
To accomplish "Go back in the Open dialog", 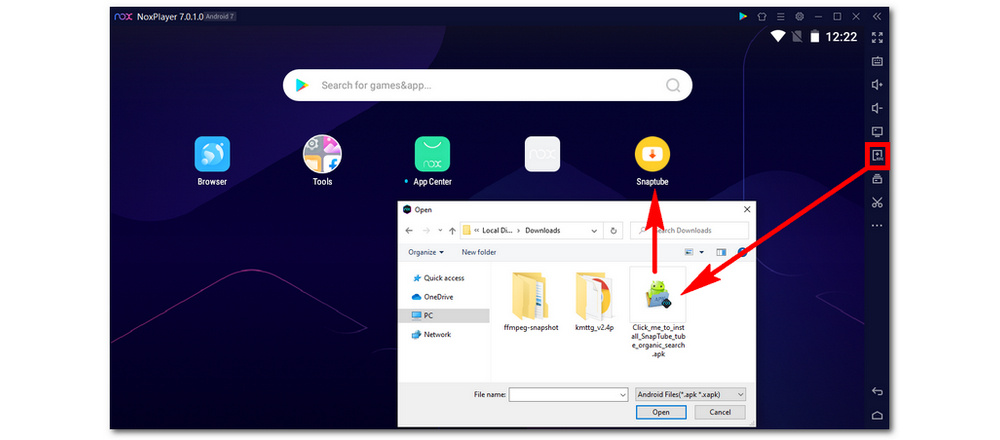I will pos(409,230).
